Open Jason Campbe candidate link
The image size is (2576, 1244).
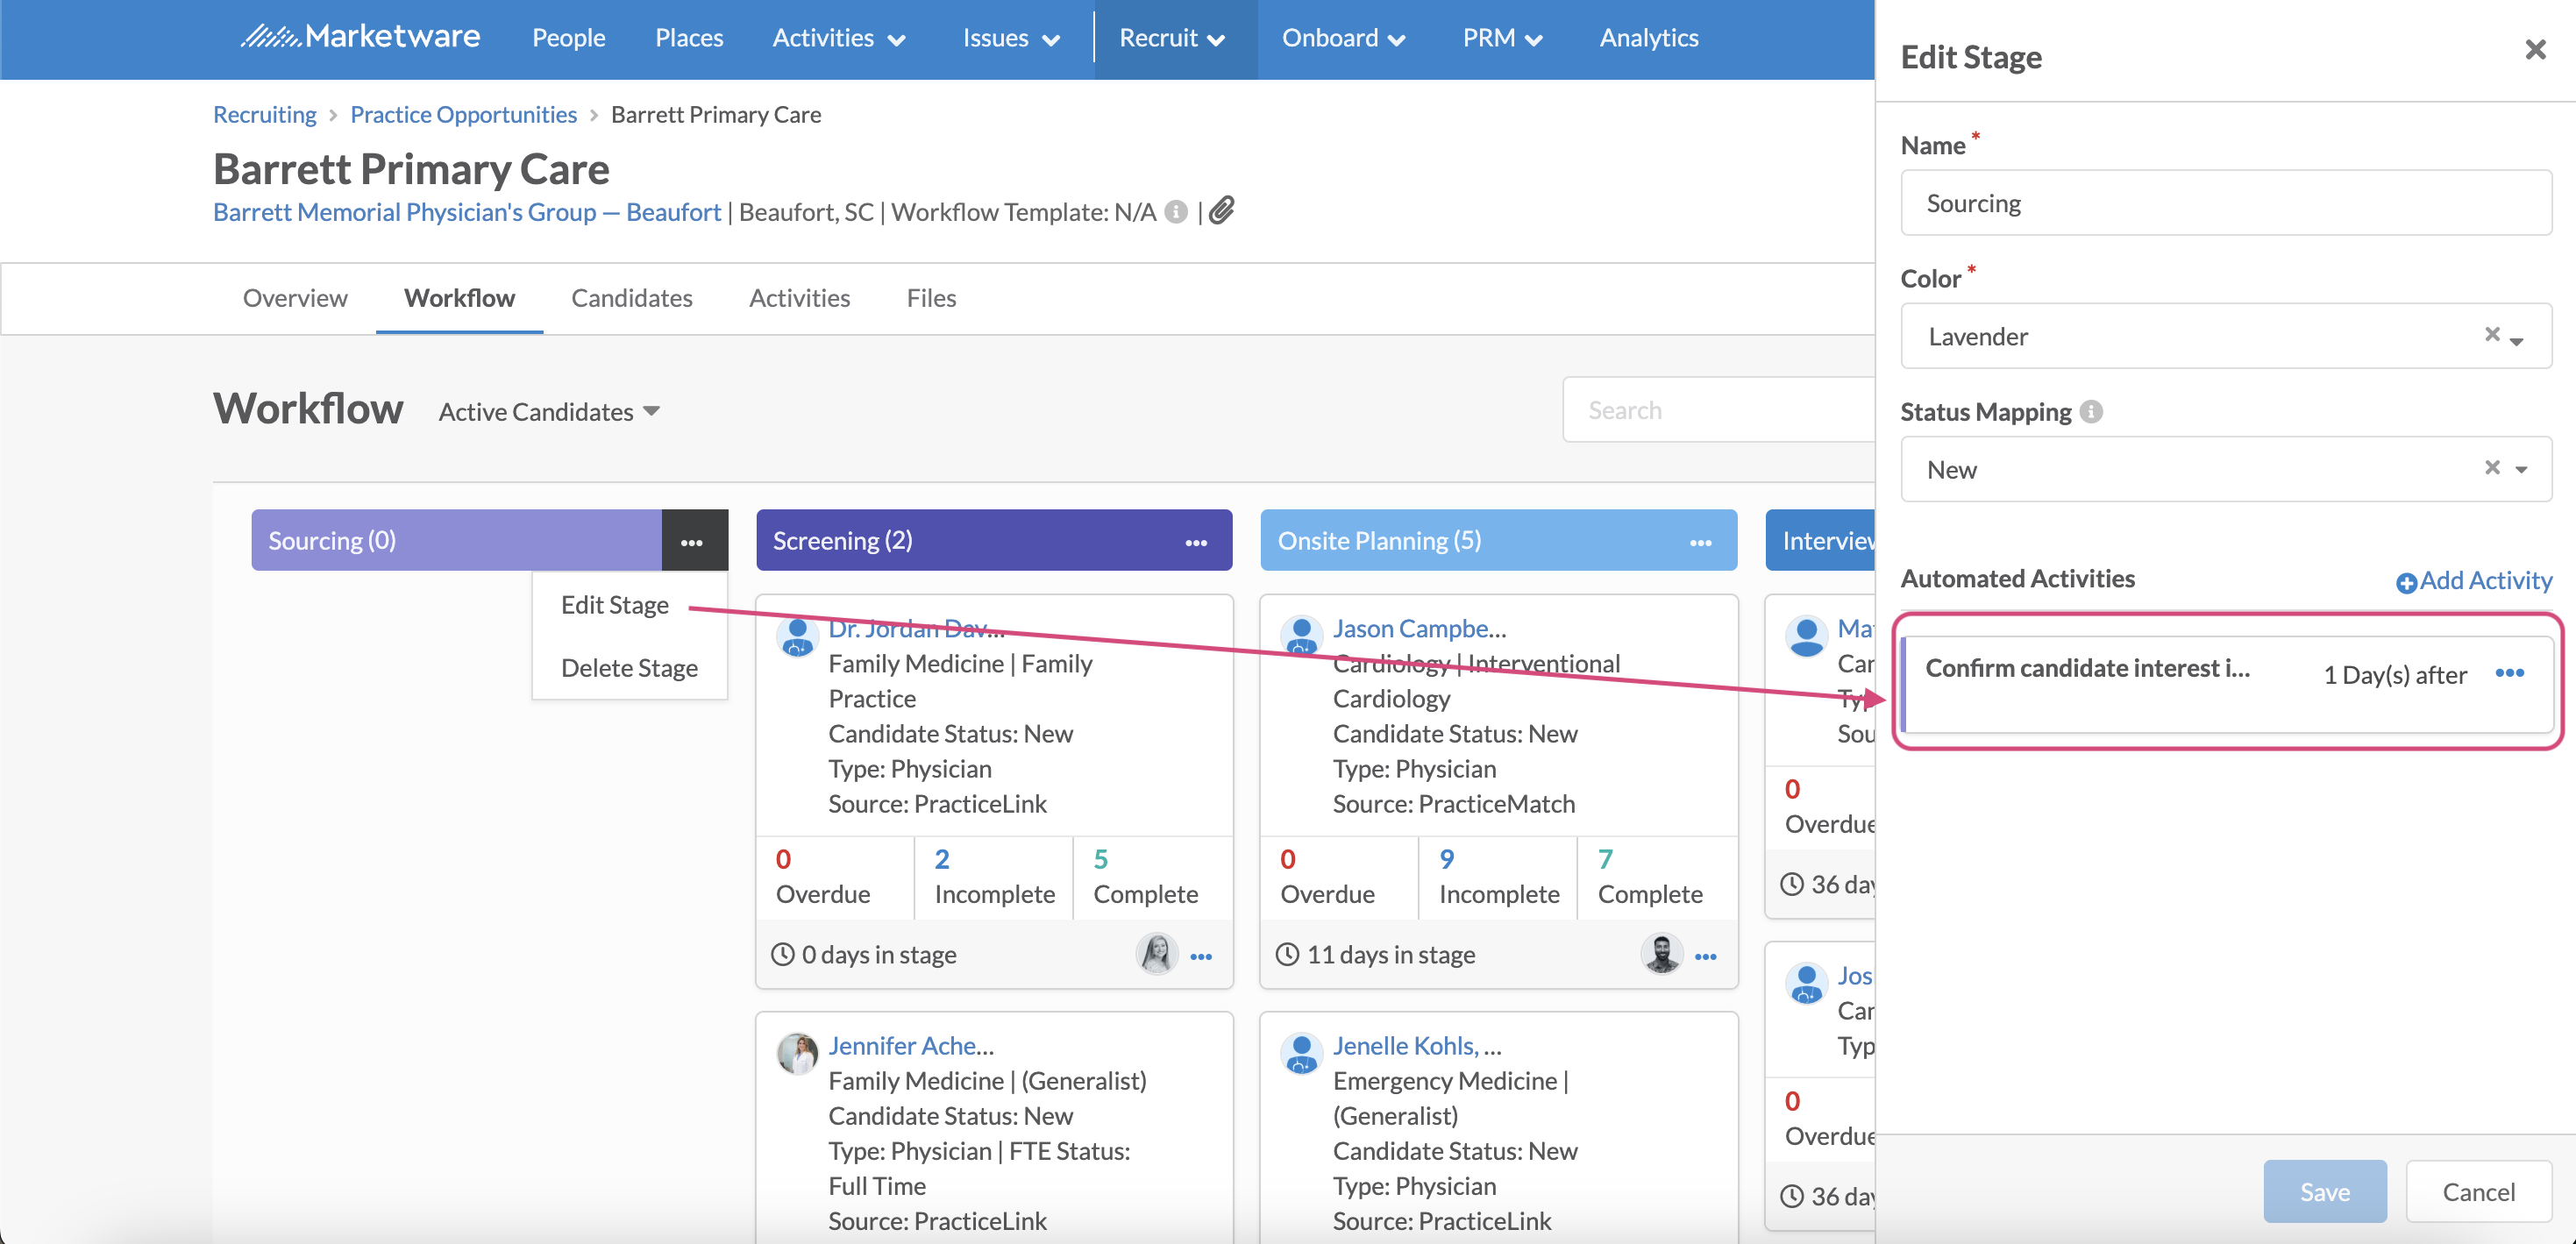click(1418, 629)
